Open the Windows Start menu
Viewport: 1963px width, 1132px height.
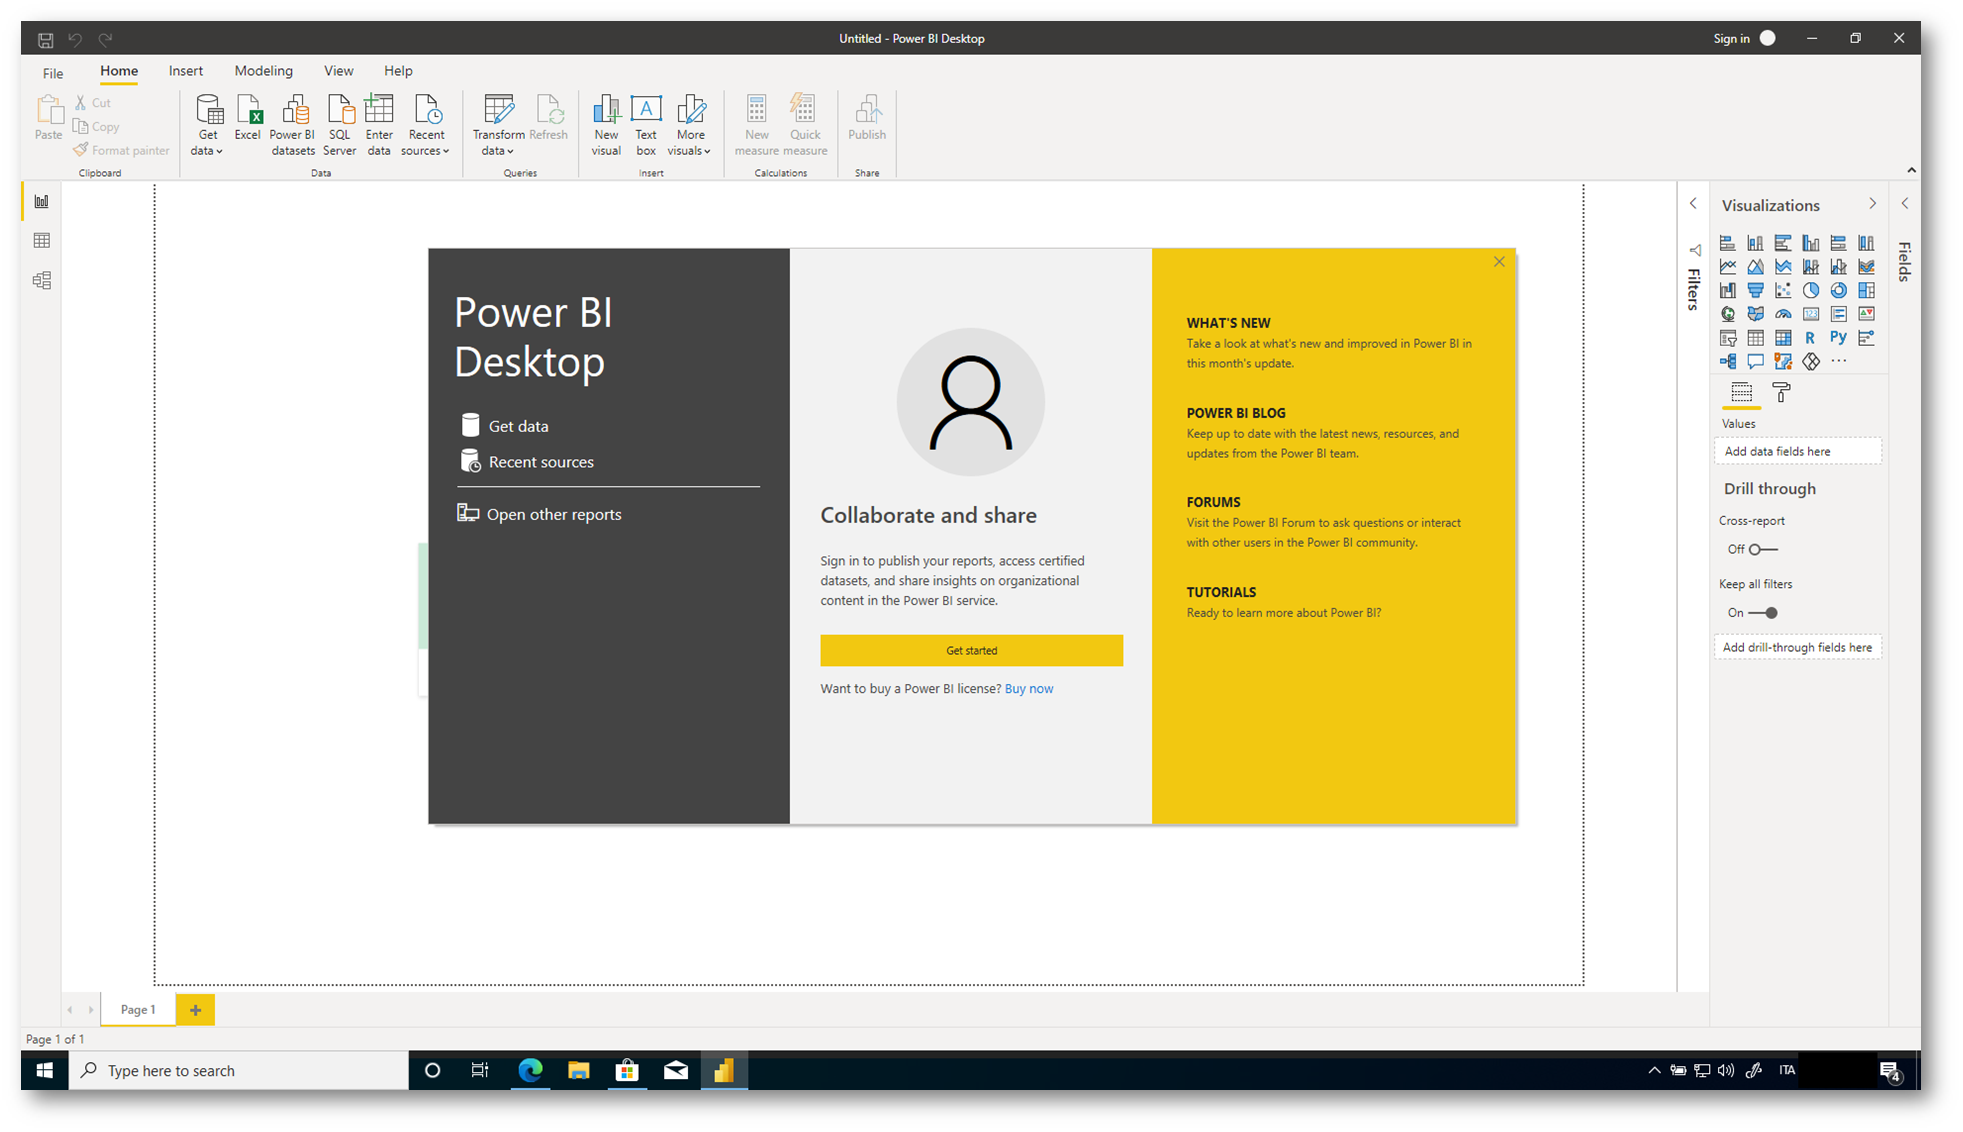45,1070
